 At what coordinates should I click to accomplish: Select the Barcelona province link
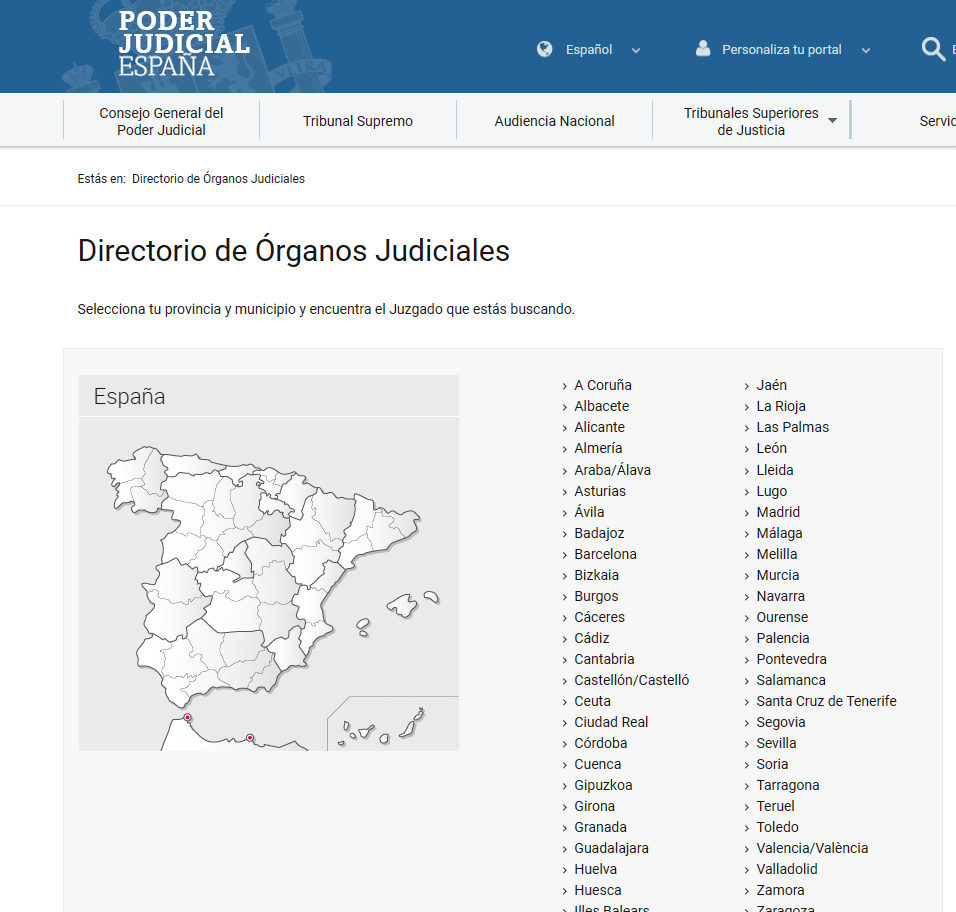605,554
